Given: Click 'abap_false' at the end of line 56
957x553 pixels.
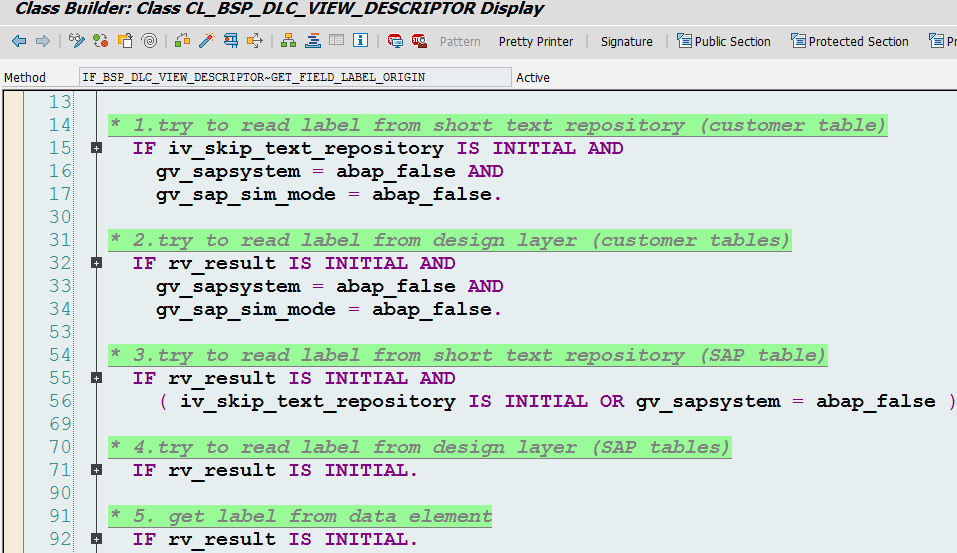Looking at the screenshot, I should pyautogui.click(x=876, y=402).
